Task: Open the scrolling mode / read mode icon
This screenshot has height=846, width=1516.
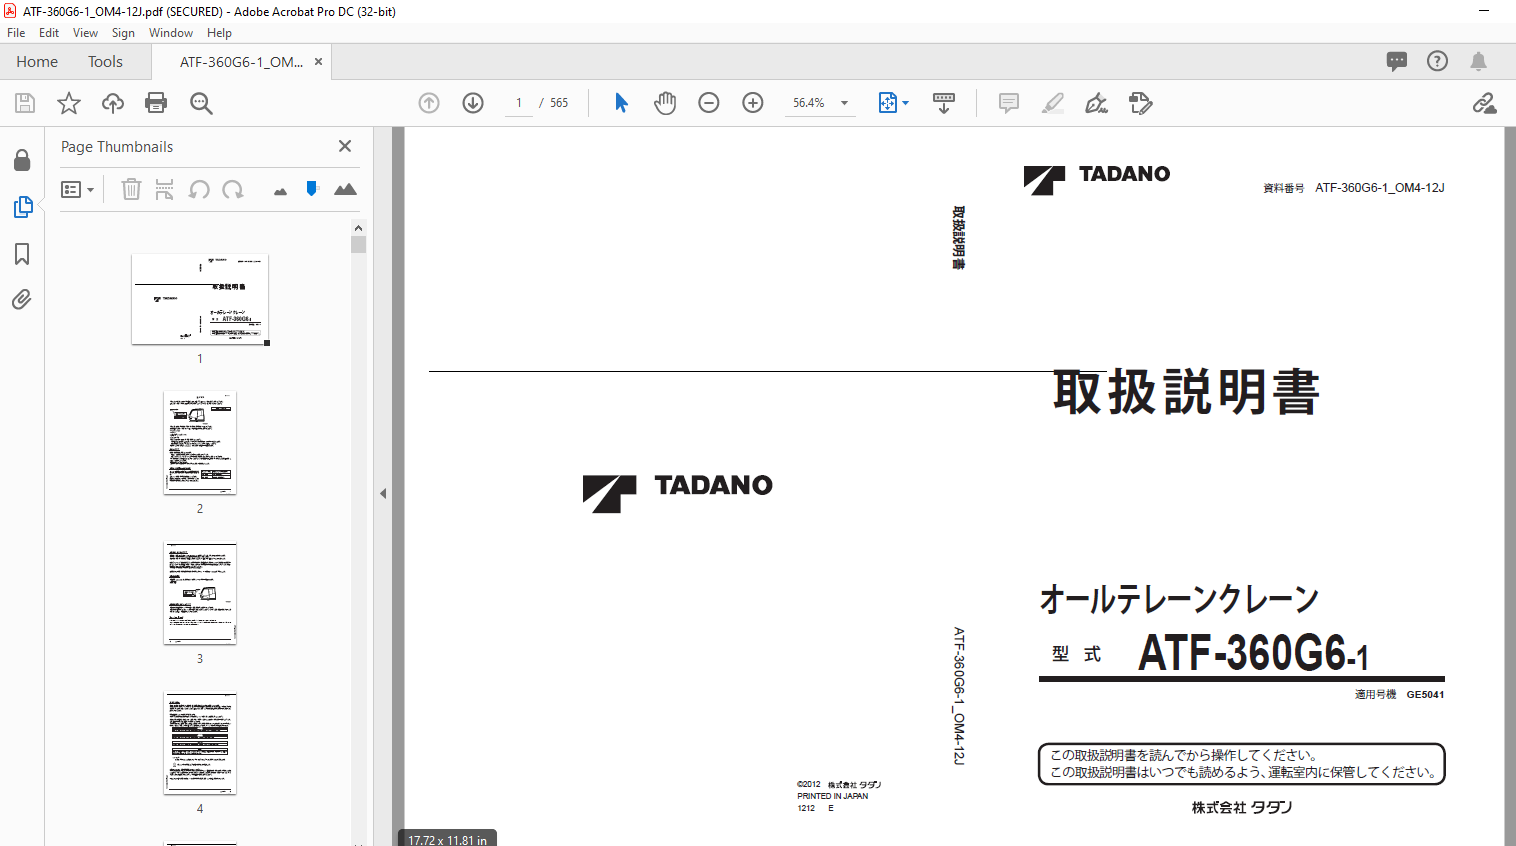Action: 944,103
